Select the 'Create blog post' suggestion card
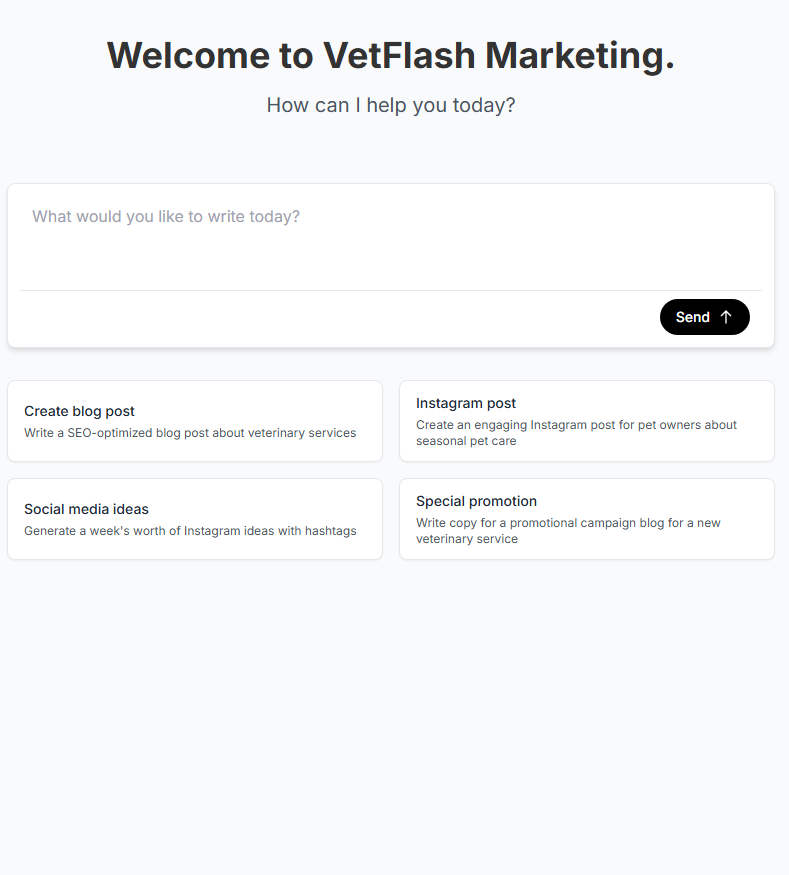This screenshot has width=789, height=875. (x=195, y=421)
